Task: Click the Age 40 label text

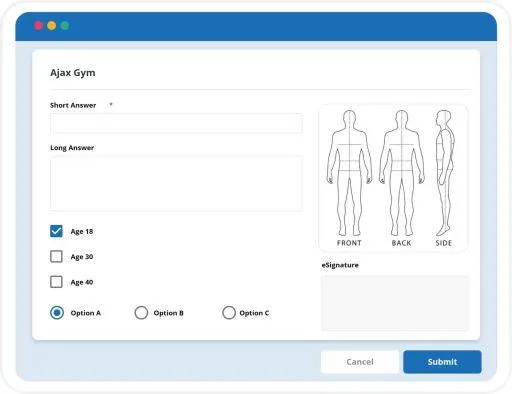Action: [82, 282]
